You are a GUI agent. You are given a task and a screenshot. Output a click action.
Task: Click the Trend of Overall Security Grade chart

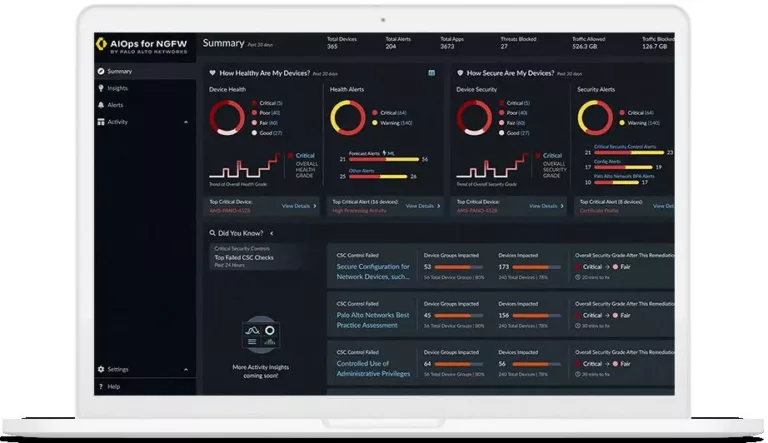tap(492, 166)
